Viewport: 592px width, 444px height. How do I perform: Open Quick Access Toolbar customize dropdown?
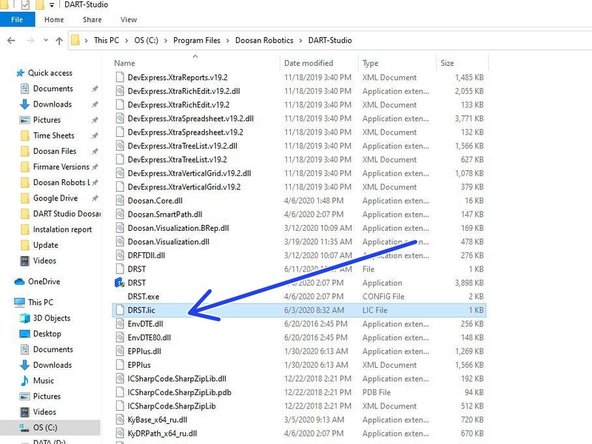(52, 5)
